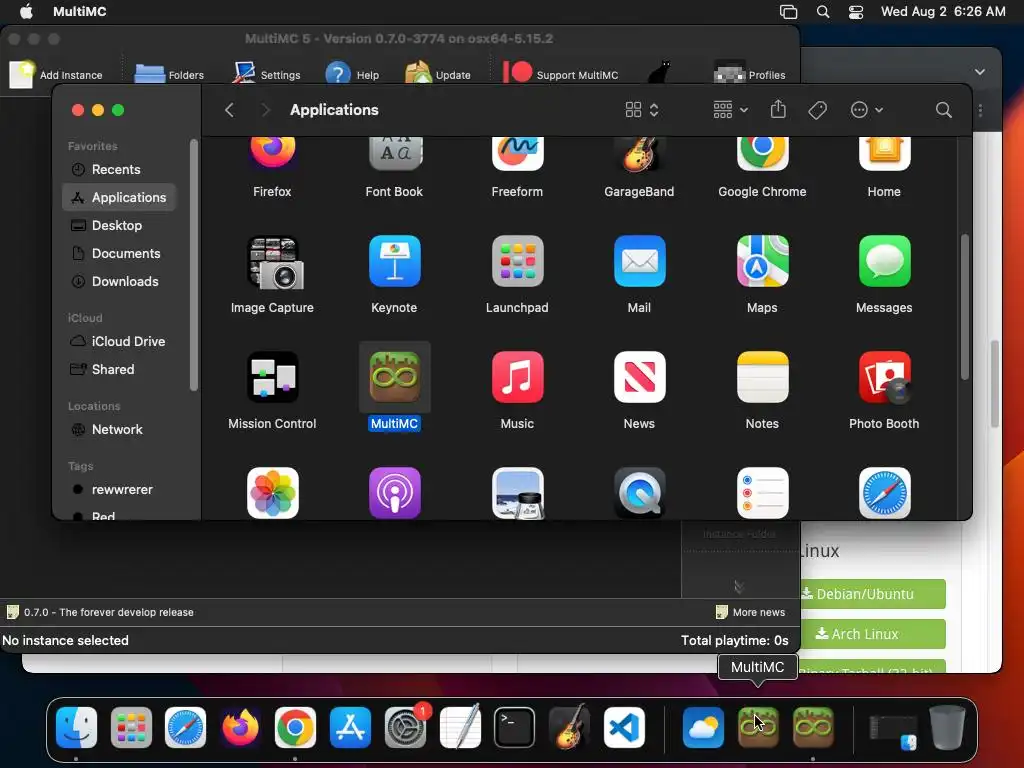The height and width of the screenshot is (768, 1024).
Task: Select the Freeform app icon
Action: [517, 154]
